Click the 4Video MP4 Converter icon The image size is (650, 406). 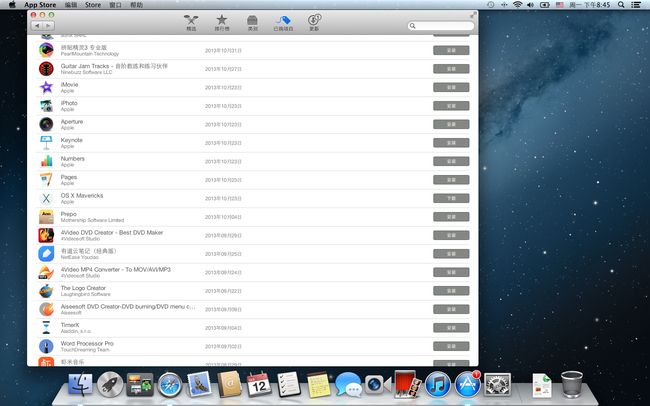(46, 272)
